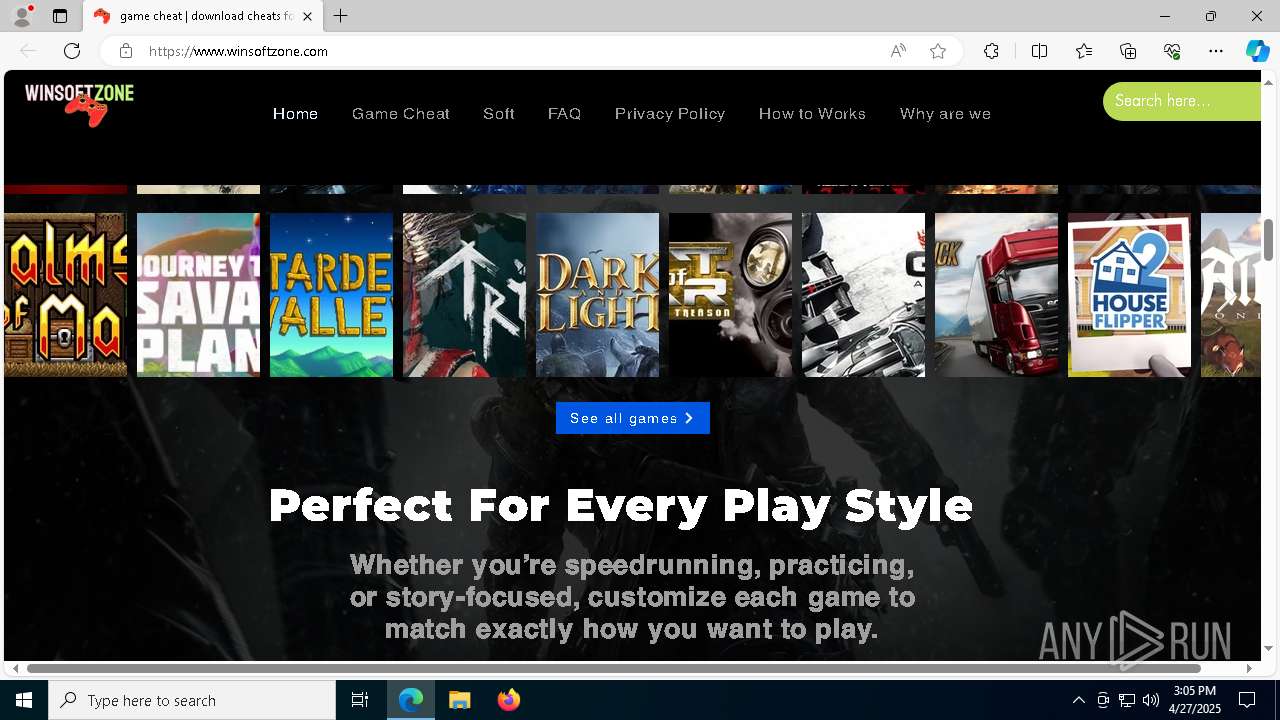Open the Why are we page

tap(945, 114)
